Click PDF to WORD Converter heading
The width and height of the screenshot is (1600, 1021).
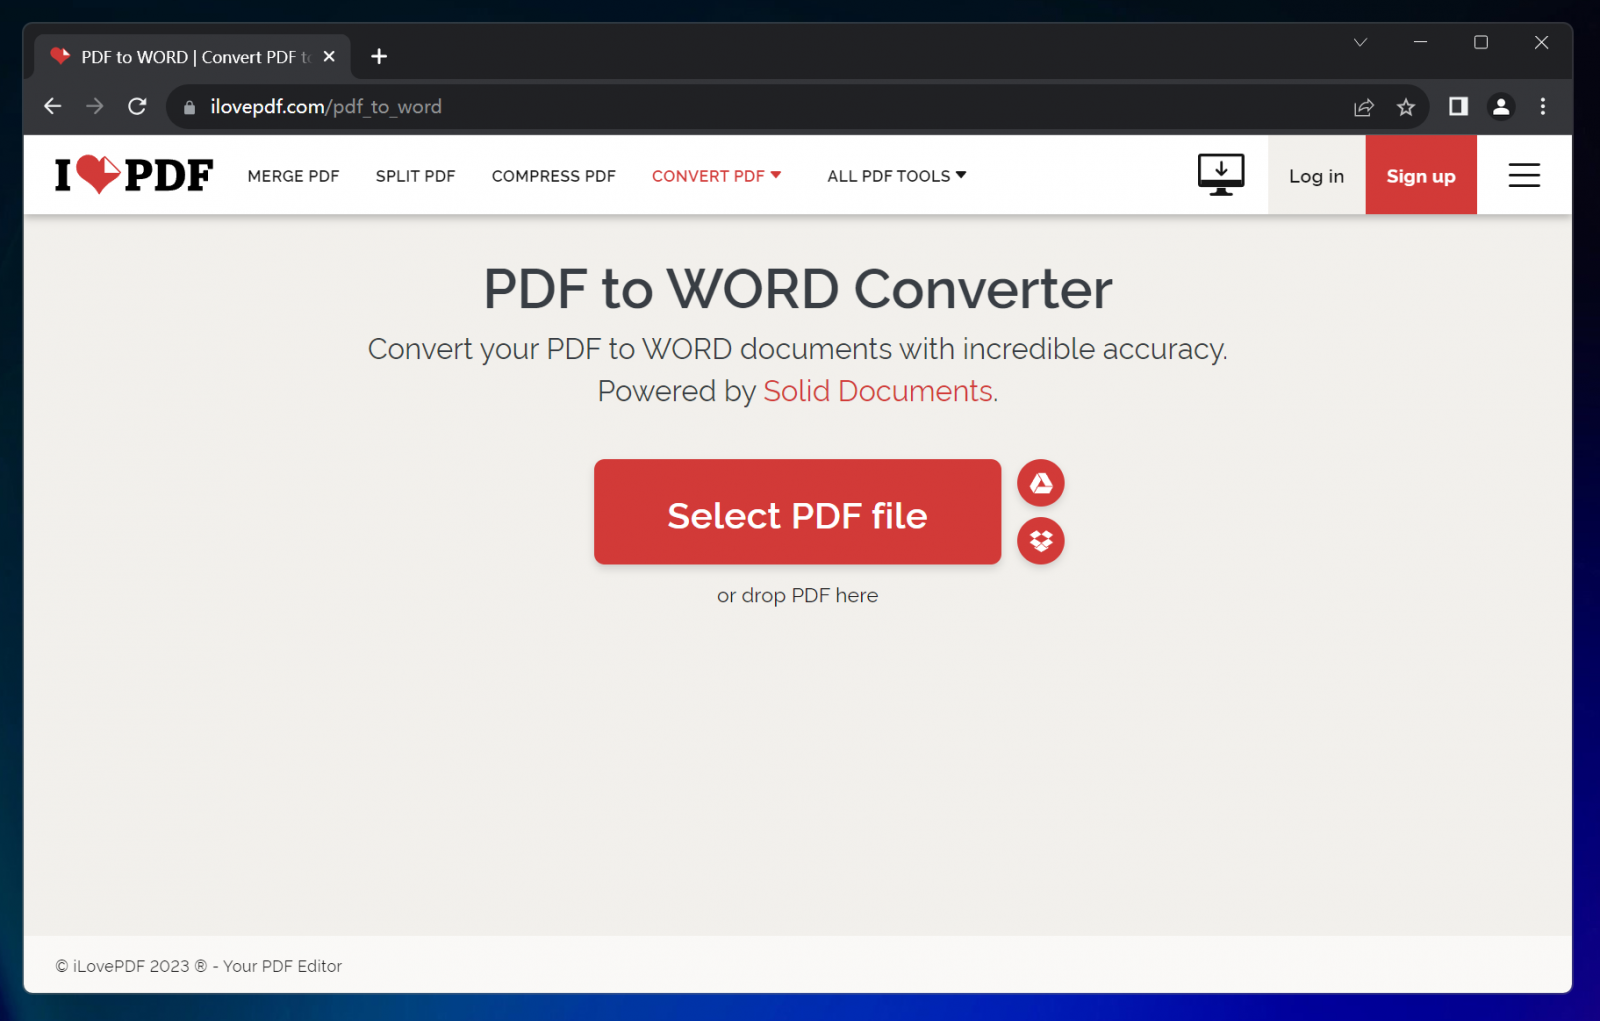tap(797, 289)
